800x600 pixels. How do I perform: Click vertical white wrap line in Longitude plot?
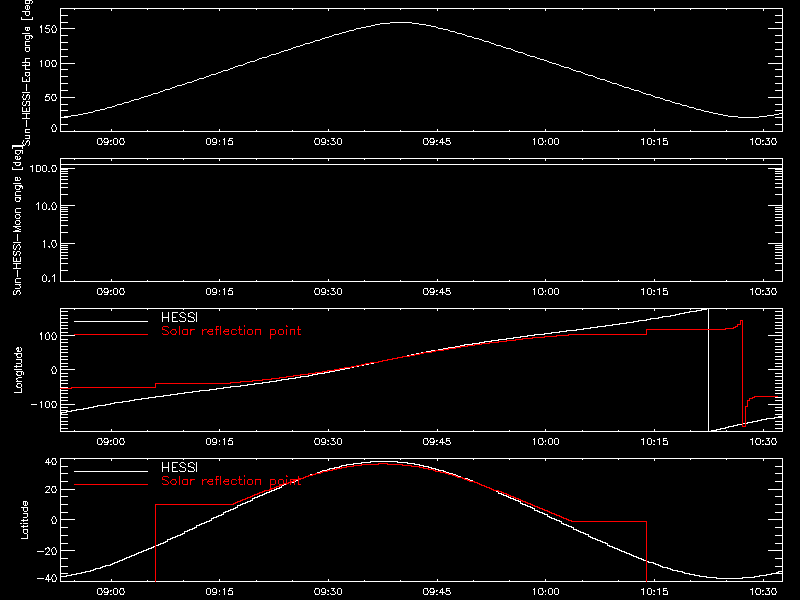point(708,370)
